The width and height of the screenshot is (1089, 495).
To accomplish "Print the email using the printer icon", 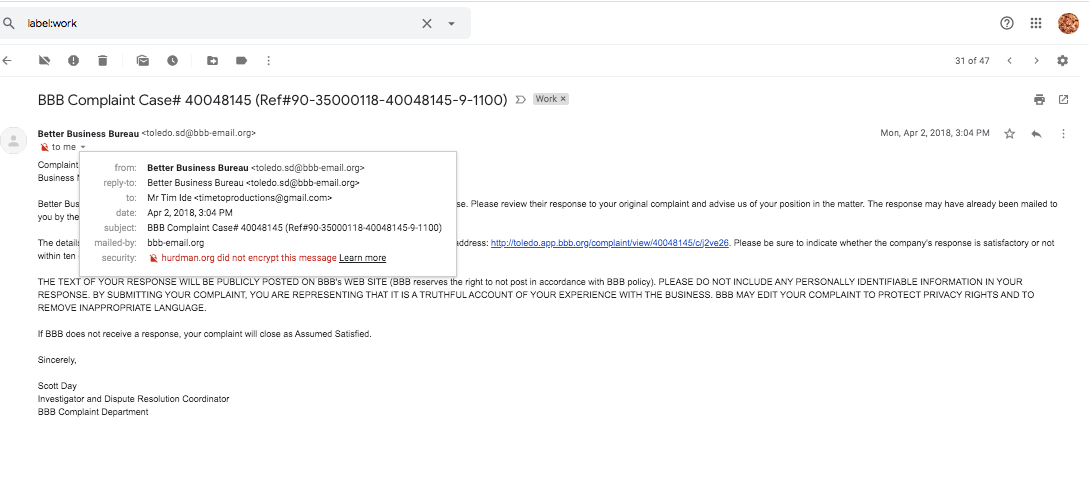I will click(x=1039, y=100).
